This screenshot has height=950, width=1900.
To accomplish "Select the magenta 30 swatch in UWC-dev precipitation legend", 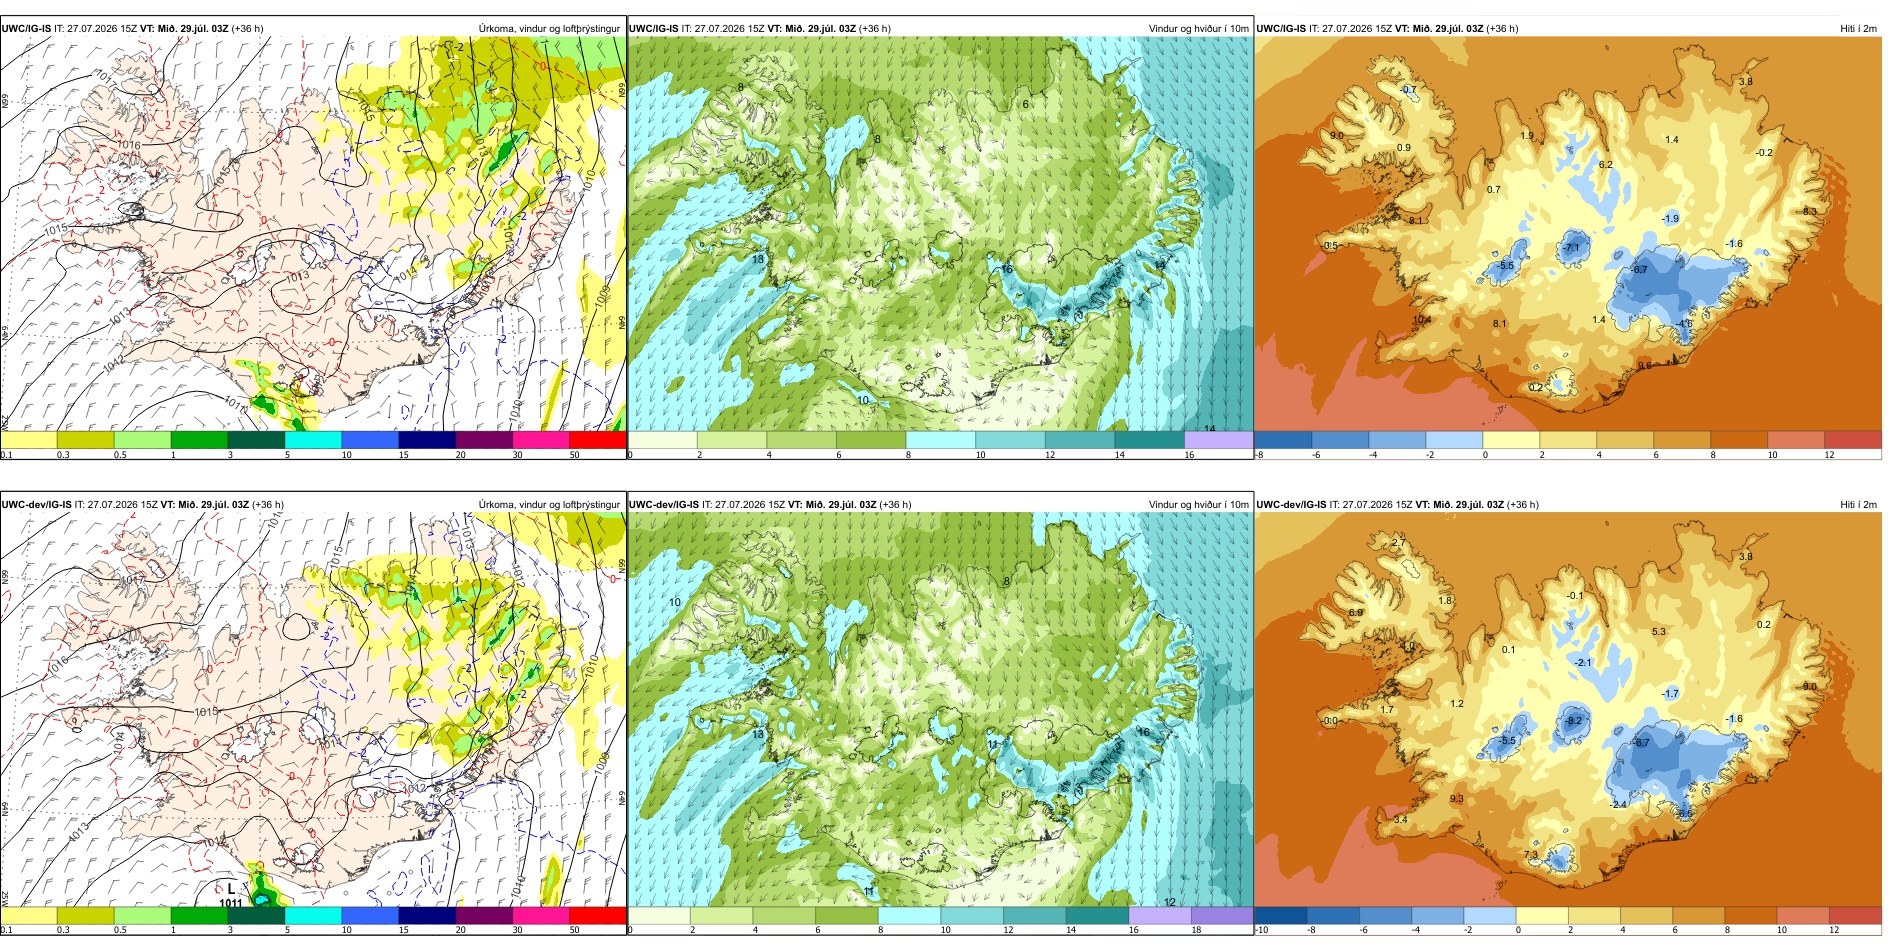I will [541, 915].
